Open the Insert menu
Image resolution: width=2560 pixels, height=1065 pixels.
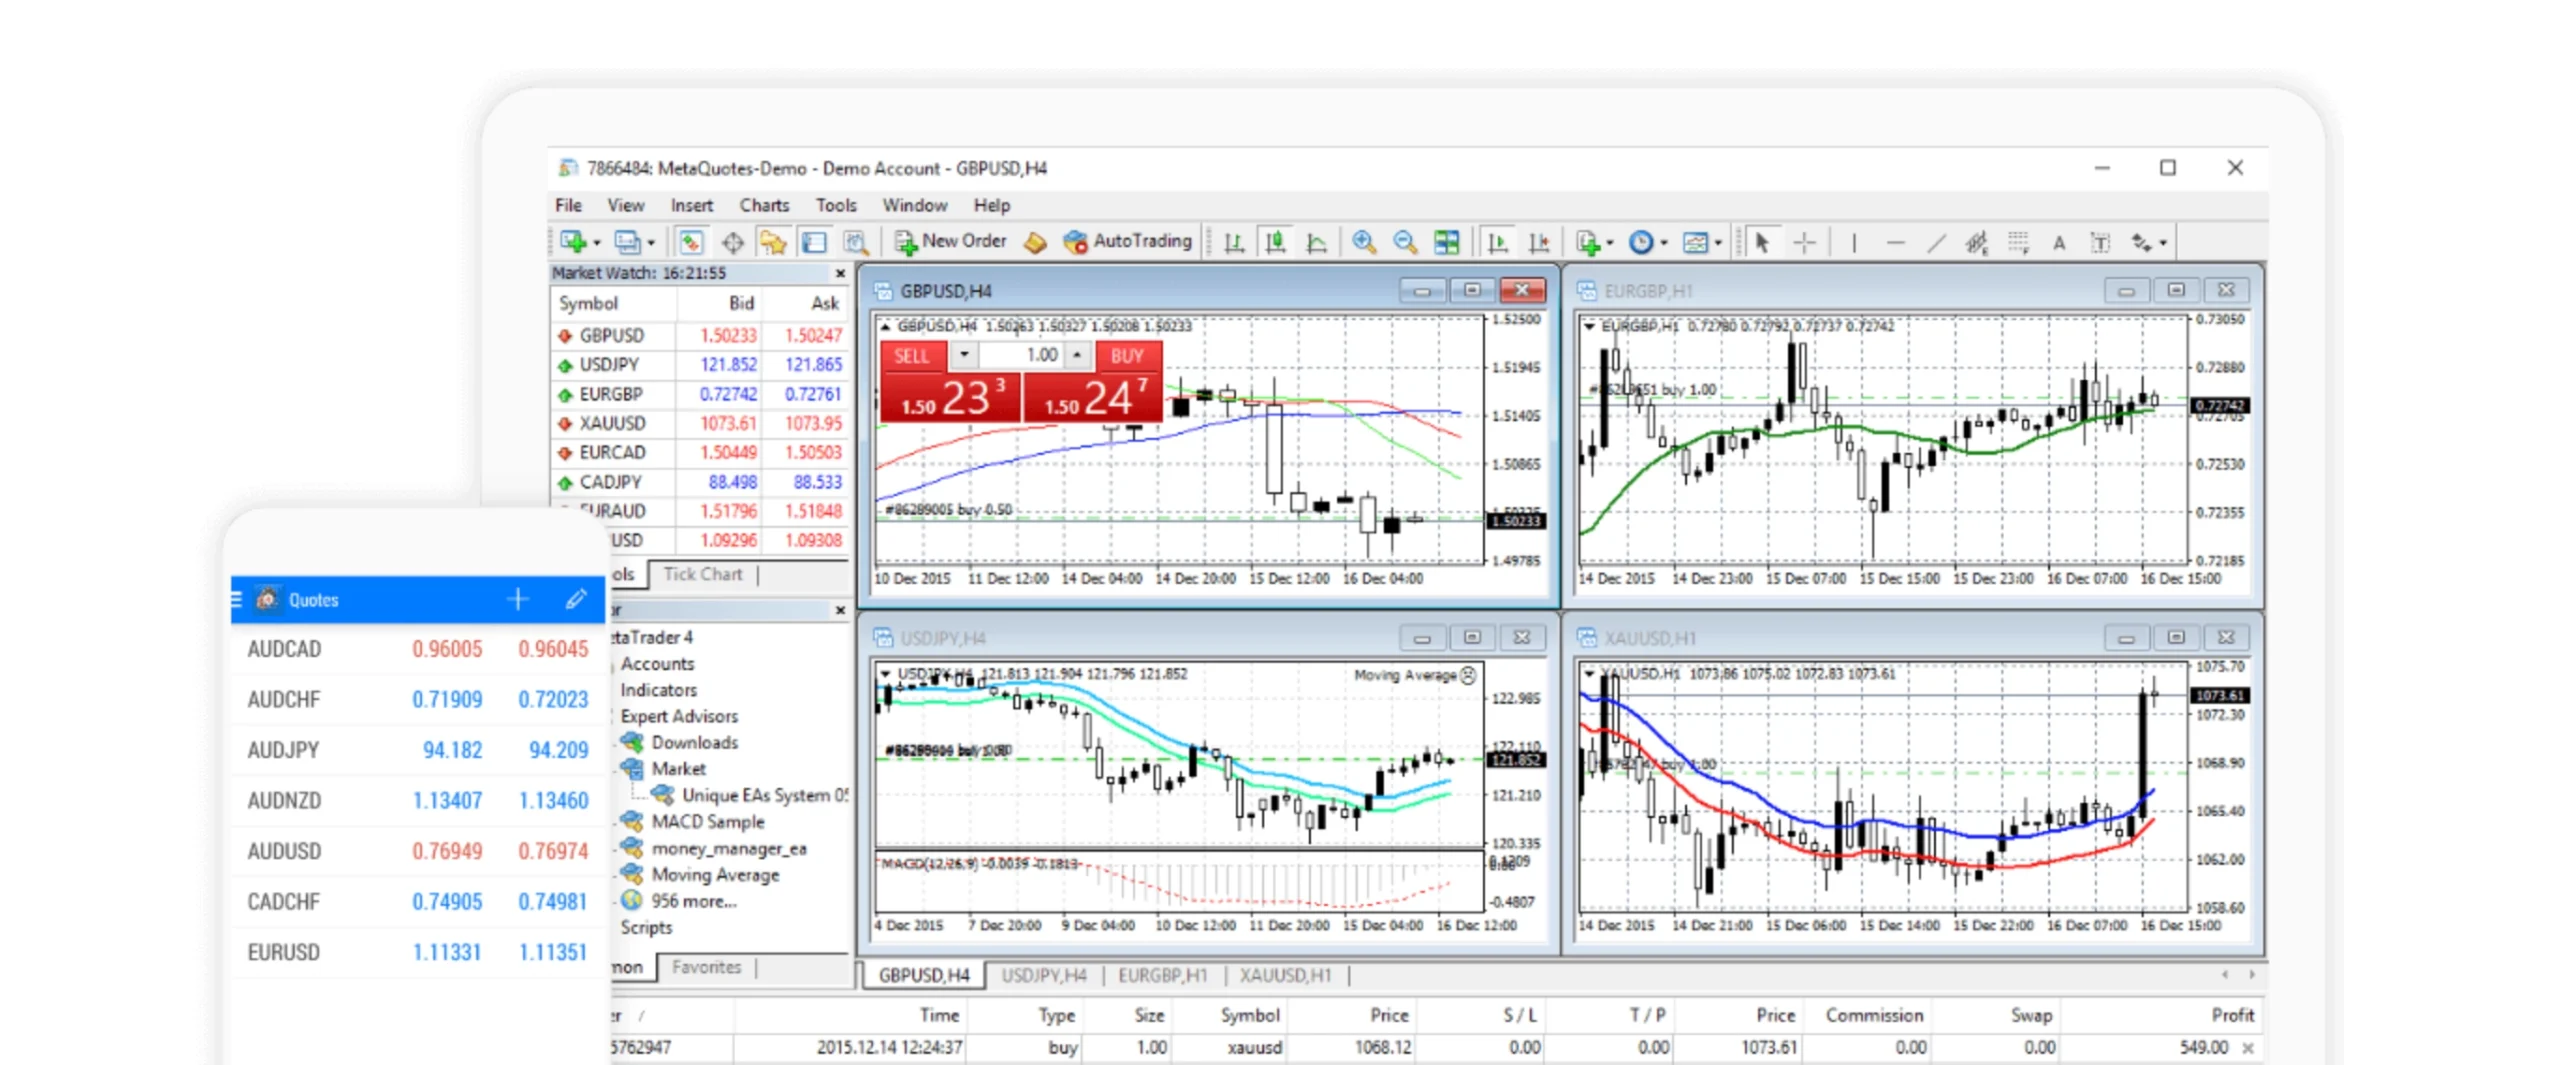[691, 205]
